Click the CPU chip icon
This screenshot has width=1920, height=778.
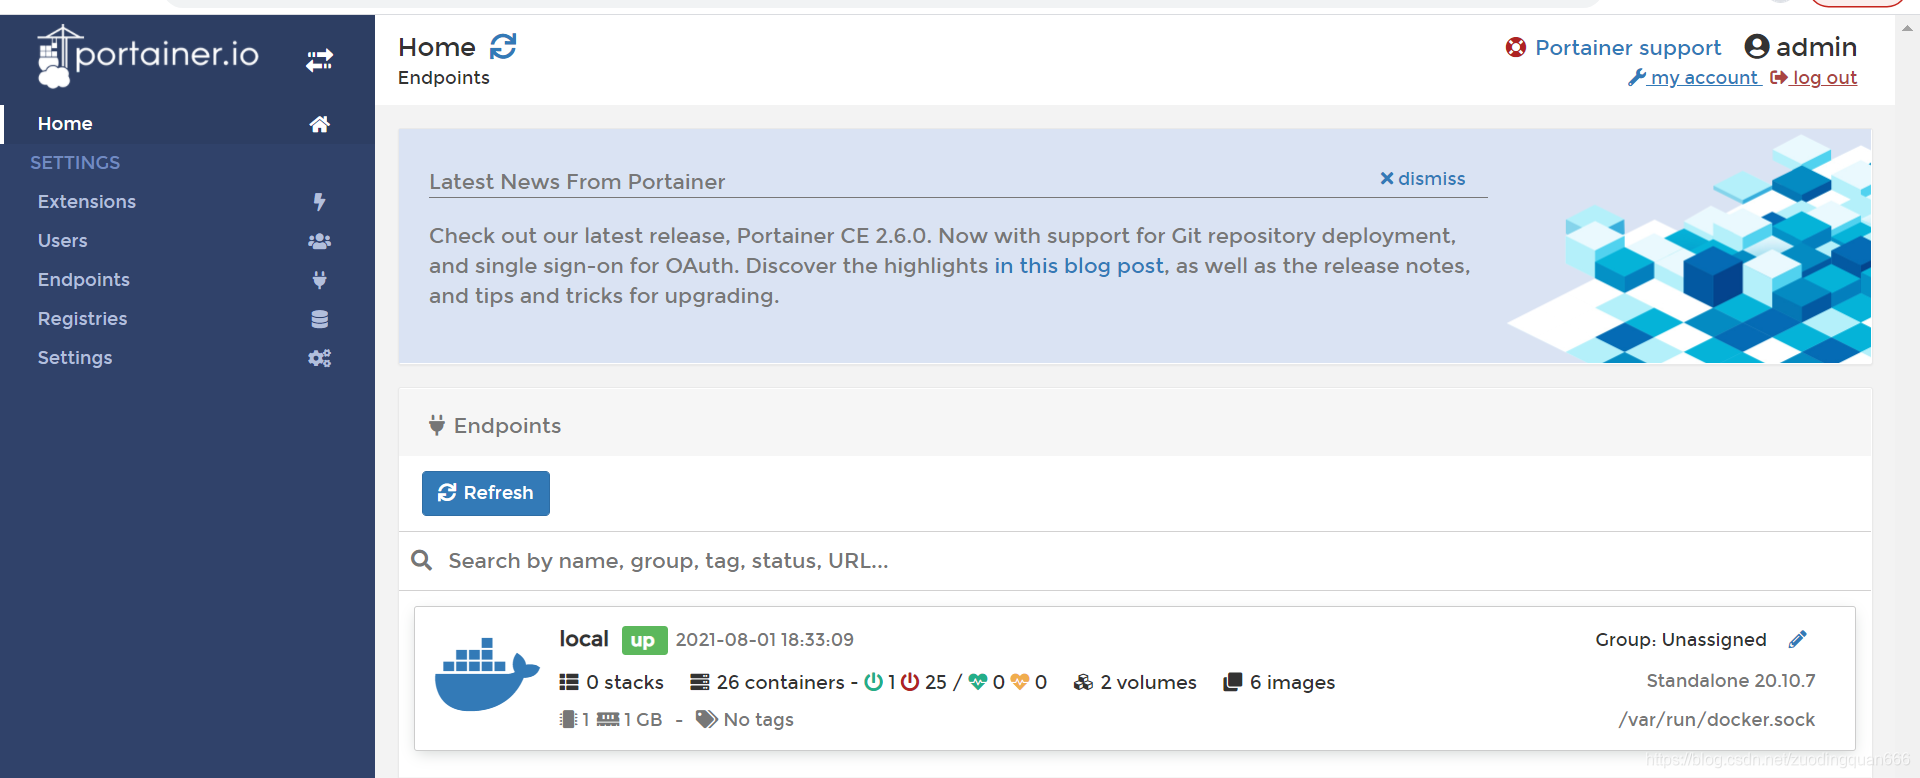click(569, 719)
